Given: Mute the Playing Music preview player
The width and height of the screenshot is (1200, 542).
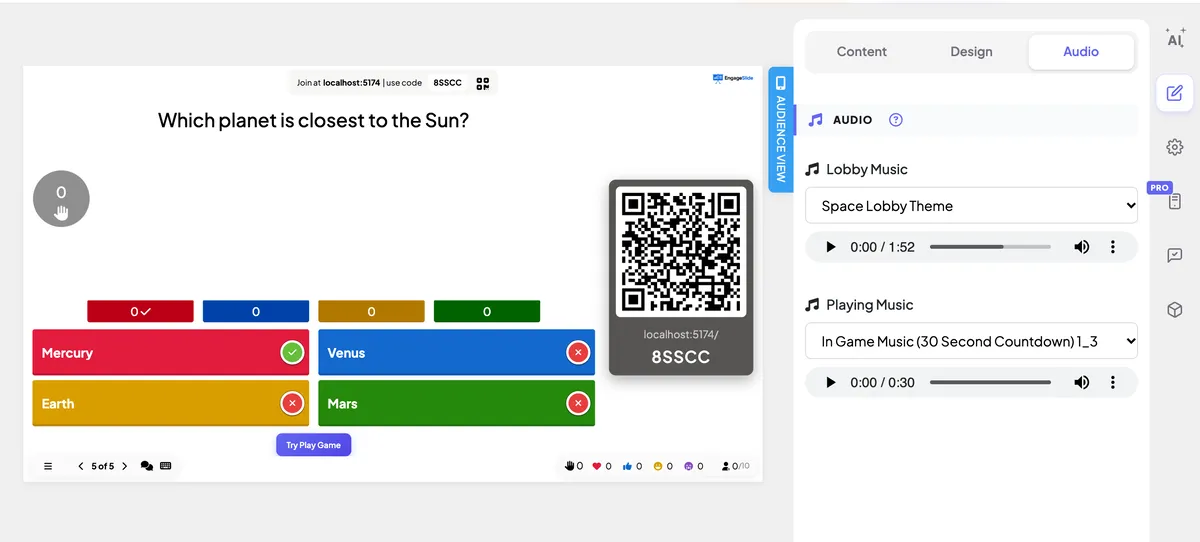Looking at the screenshot, I should (x=1082, y=382).
